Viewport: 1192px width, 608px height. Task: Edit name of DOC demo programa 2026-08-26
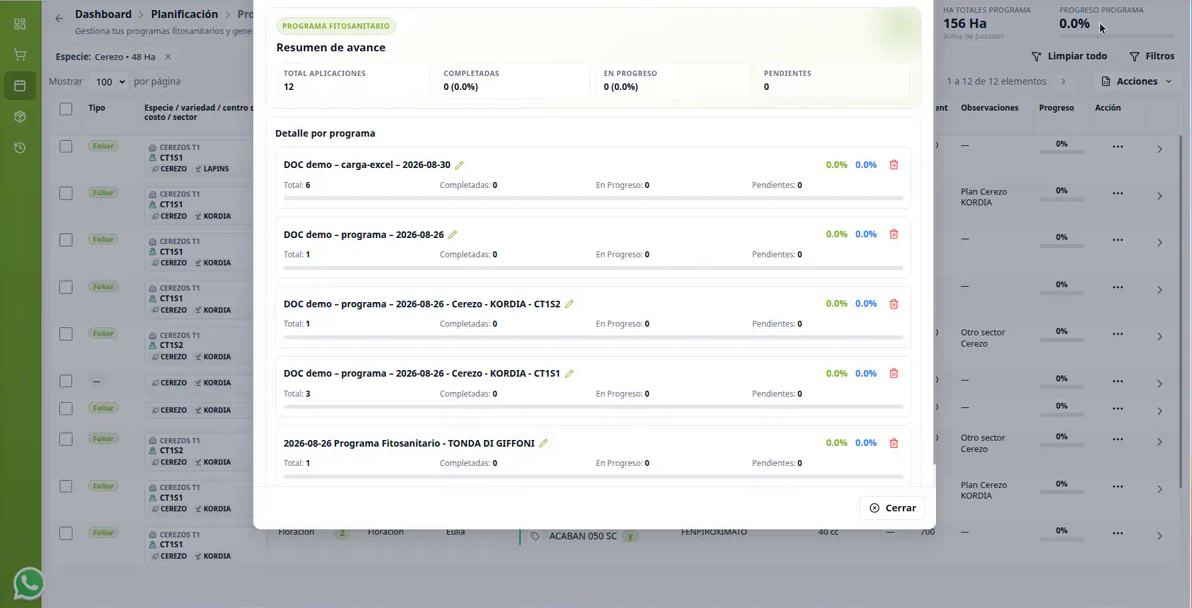pos(453,235)
